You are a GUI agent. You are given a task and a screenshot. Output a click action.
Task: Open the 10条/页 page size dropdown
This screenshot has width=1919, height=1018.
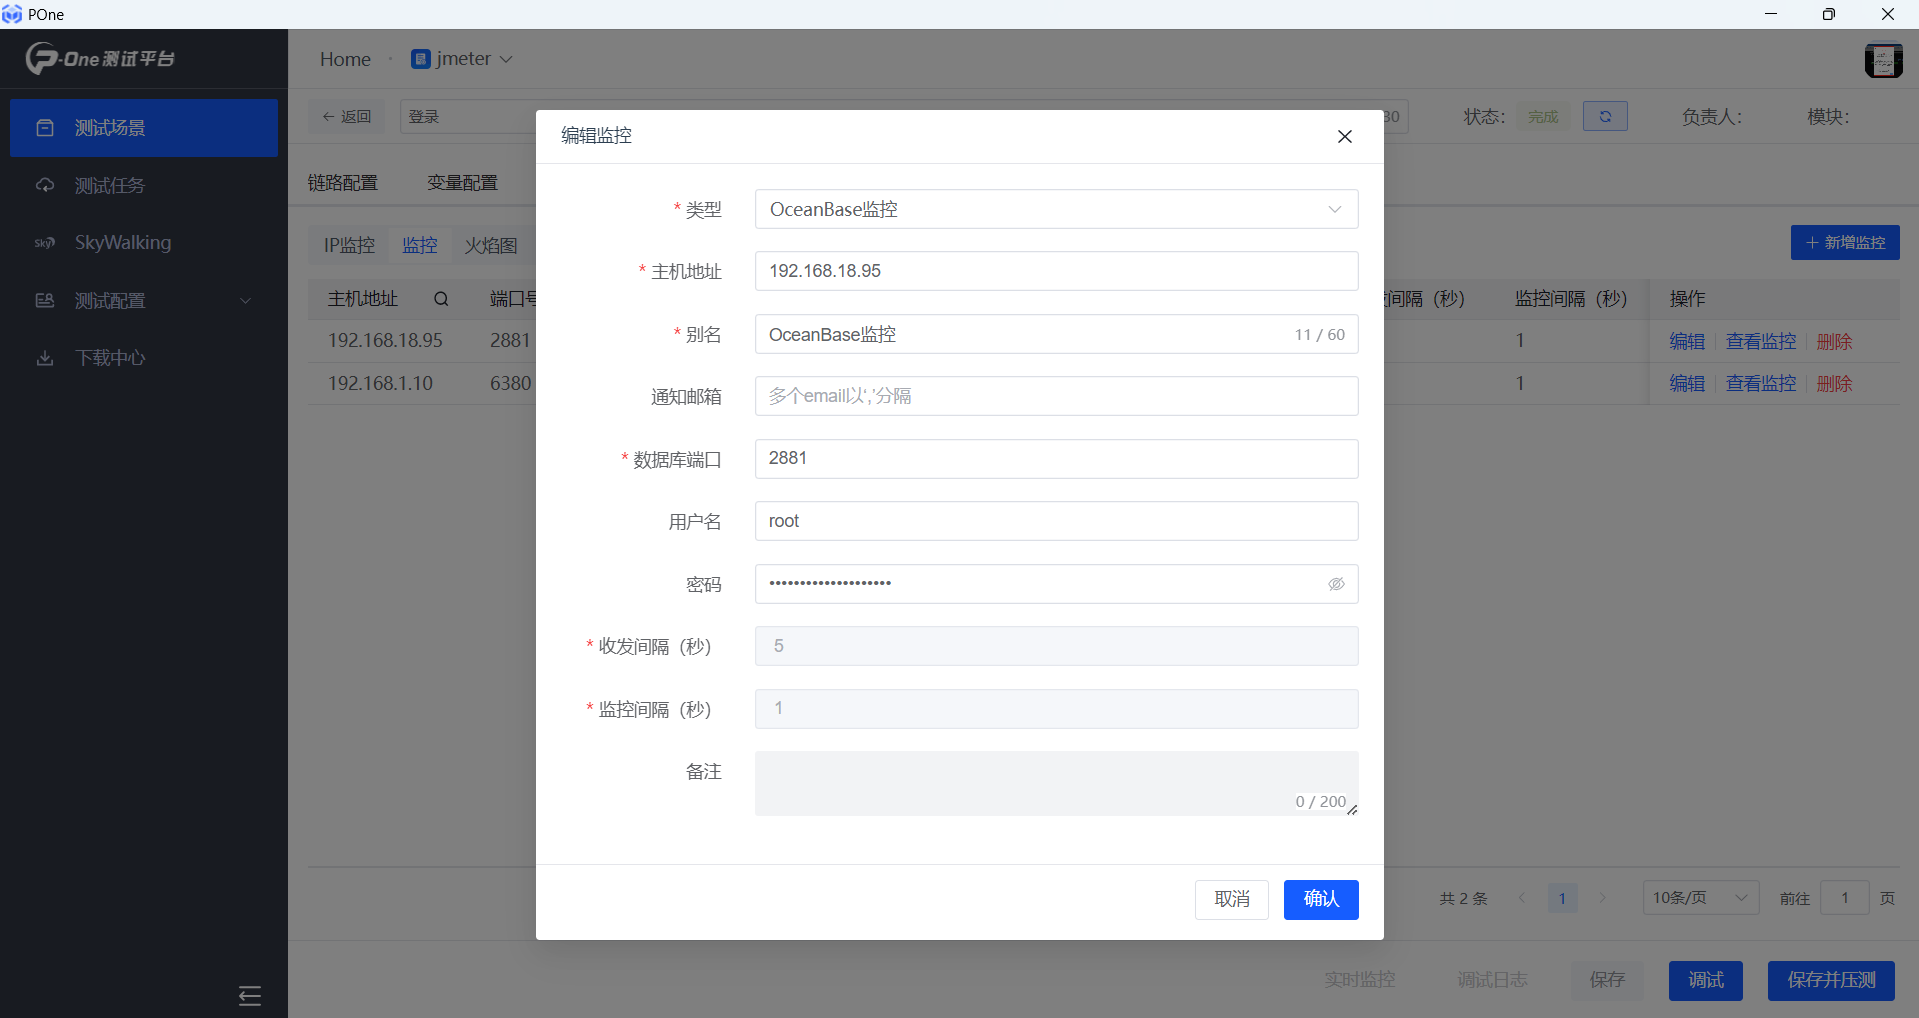[x=1700, y=898]
